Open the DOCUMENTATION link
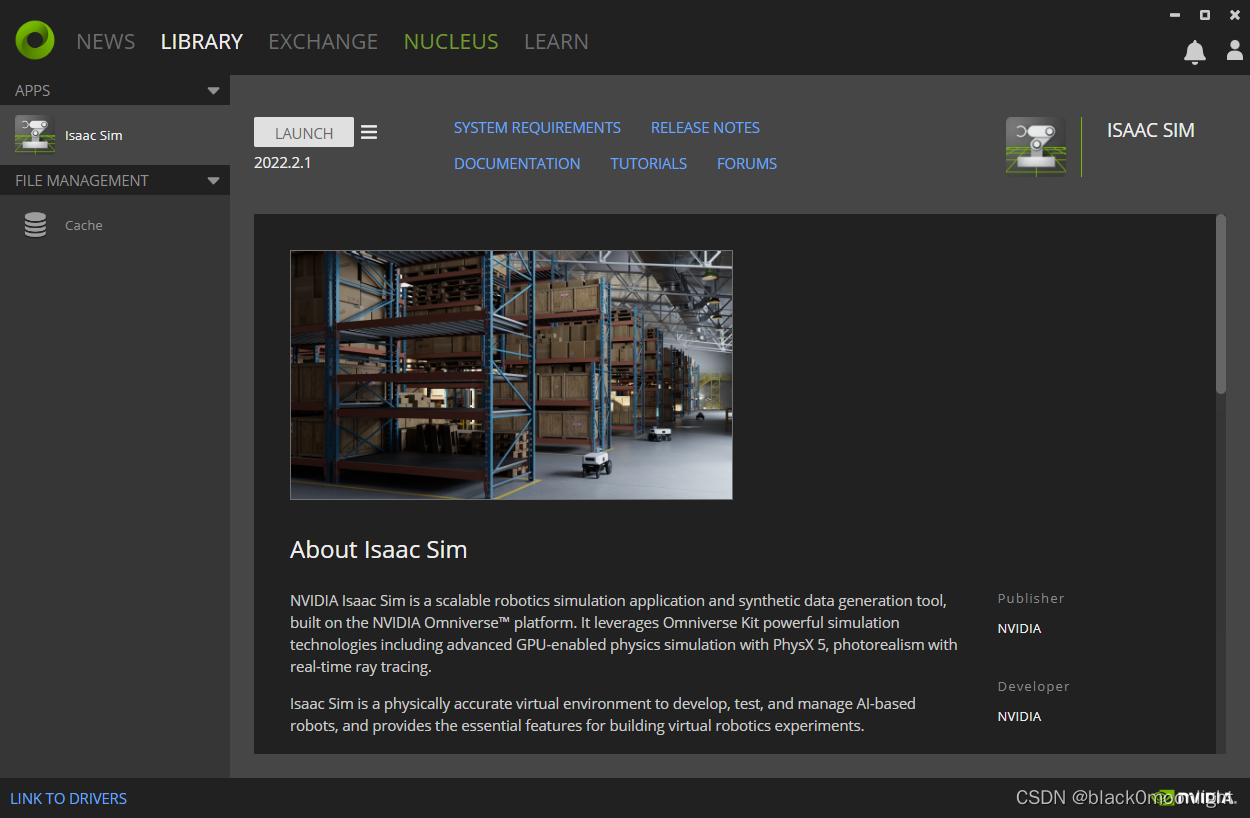The image size is (1250, 818). coord(517,164)
